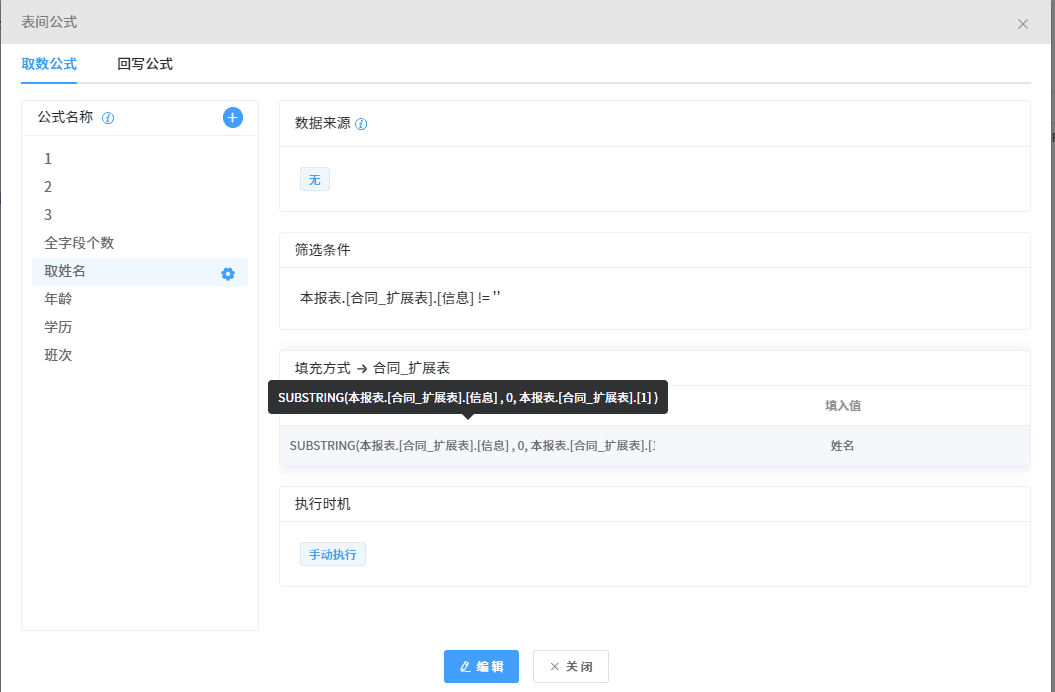
Task: Click the 无 data source tag
Action: tap(315, 180)
